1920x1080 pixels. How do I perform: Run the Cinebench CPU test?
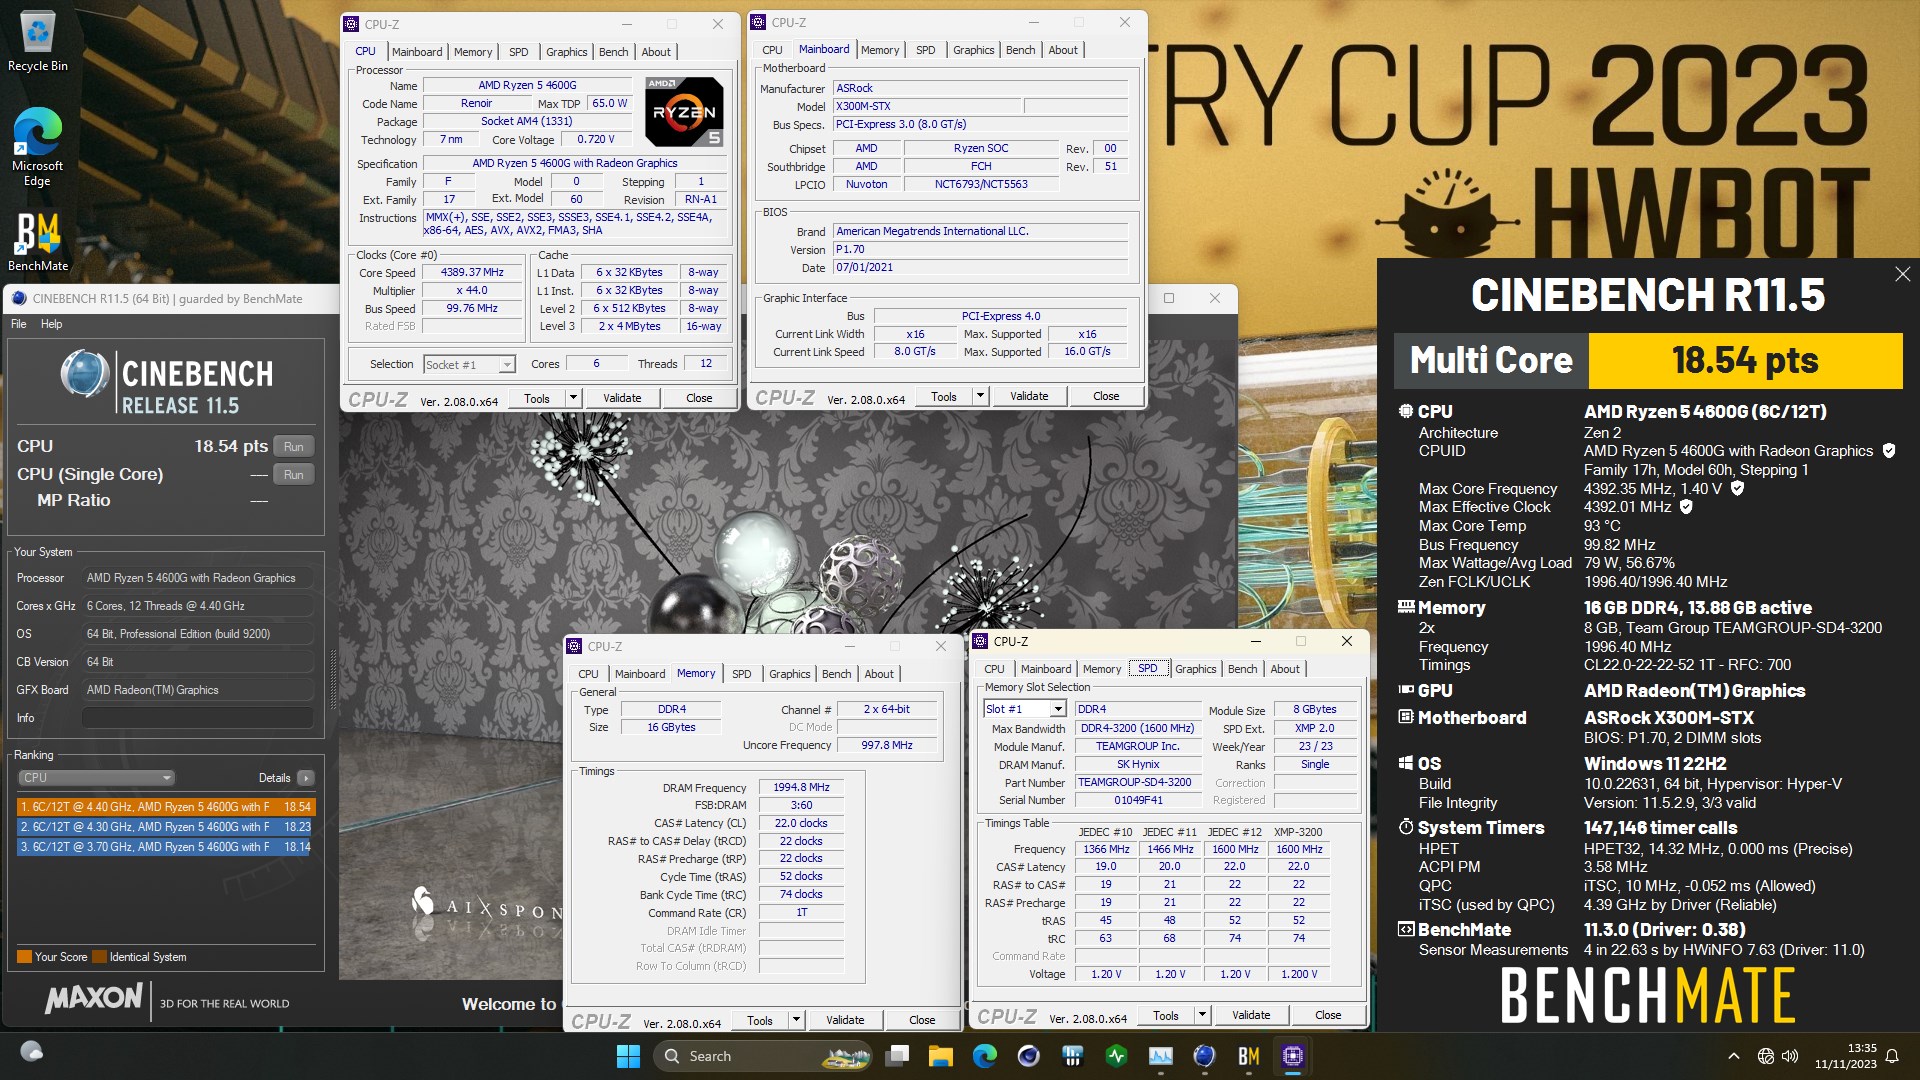tap(294, 447)
